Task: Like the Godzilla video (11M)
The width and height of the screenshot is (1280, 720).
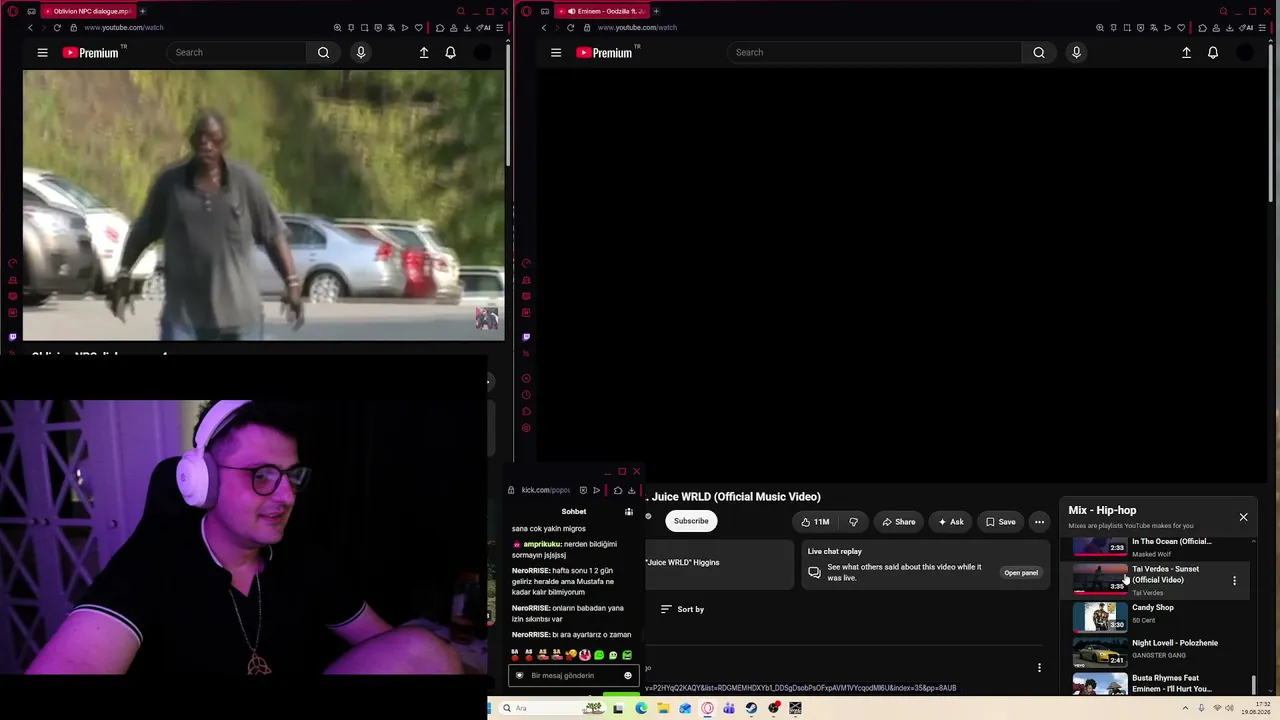Action: pyautogui.click(x=816, y=522)
